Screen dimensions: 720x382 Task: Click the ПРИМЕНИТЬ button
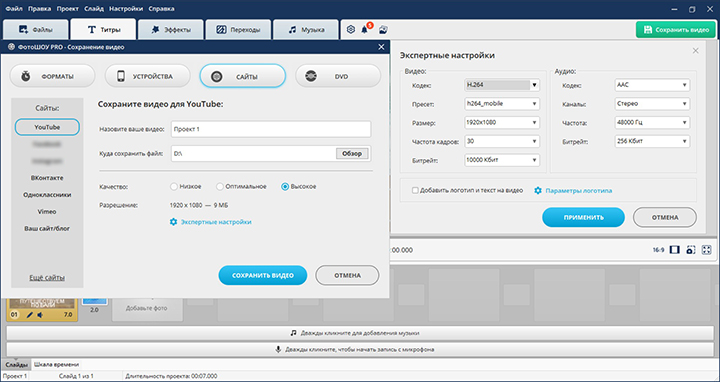[584, 217]
